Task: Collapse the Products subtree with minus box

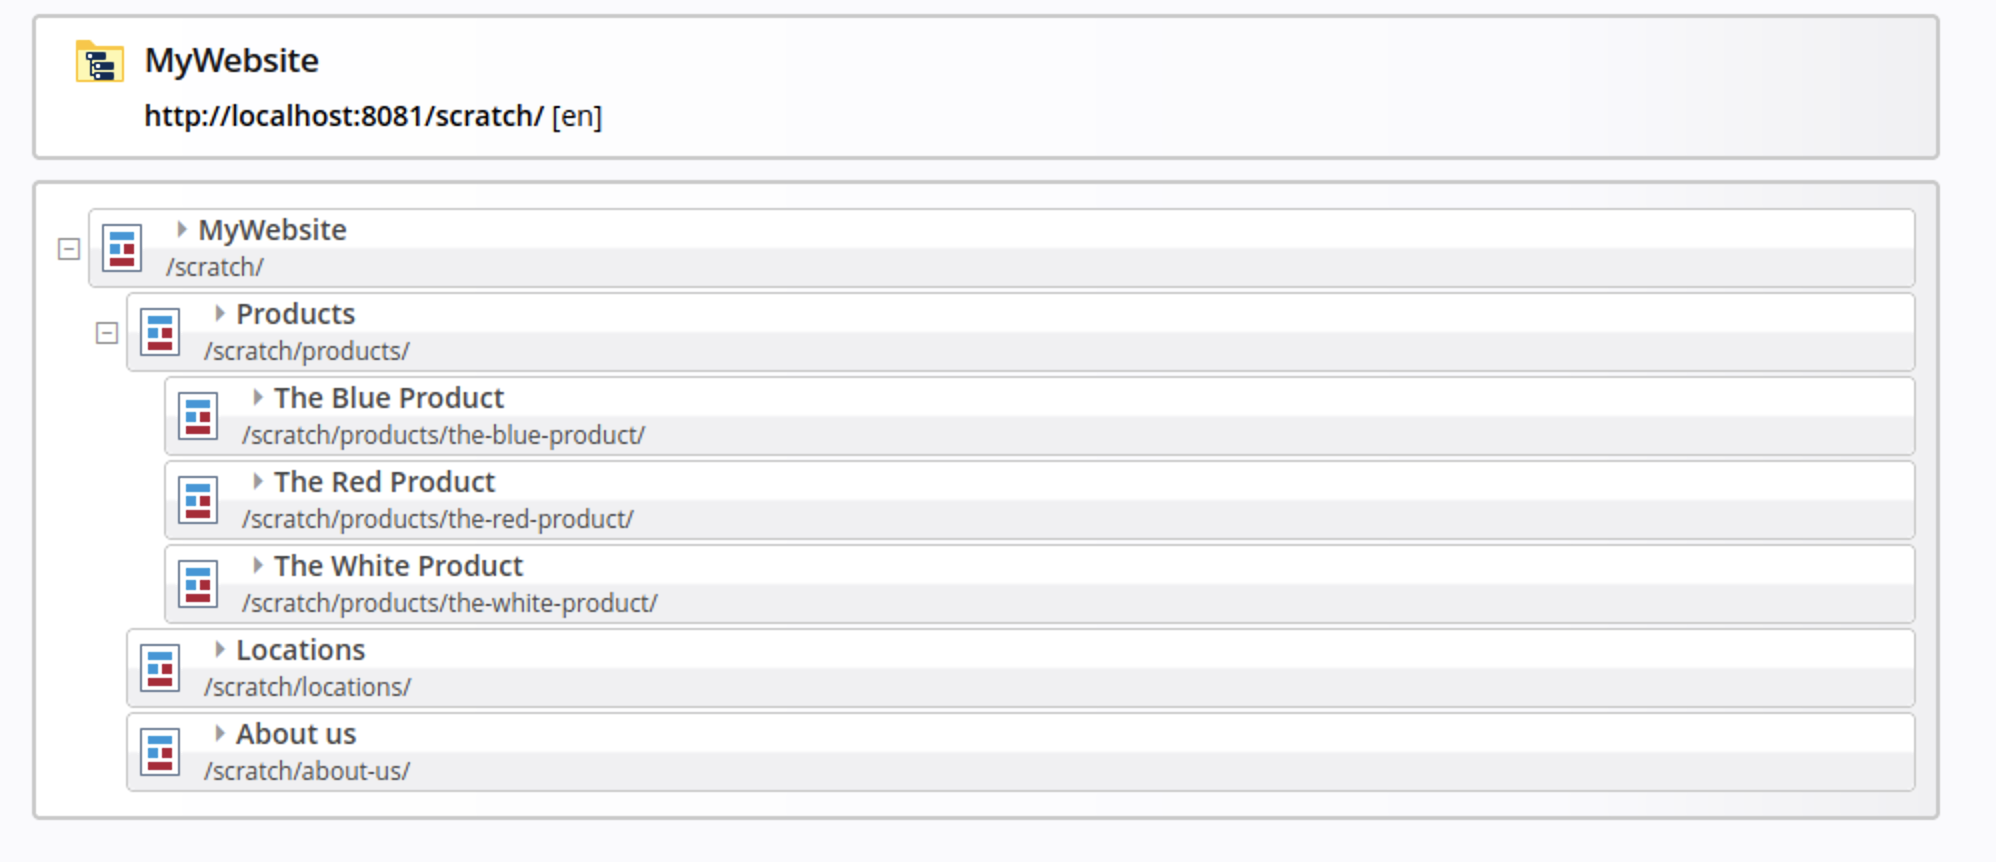Action: [x=107, y=333]
